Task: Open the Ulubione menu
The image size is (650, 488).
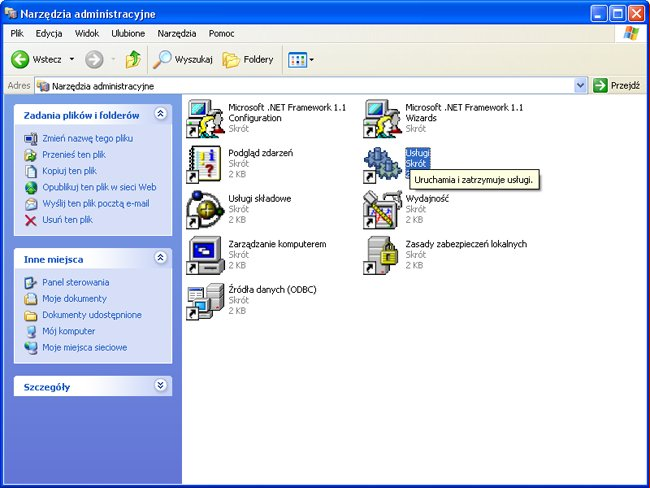Action: tap(128, 34)
